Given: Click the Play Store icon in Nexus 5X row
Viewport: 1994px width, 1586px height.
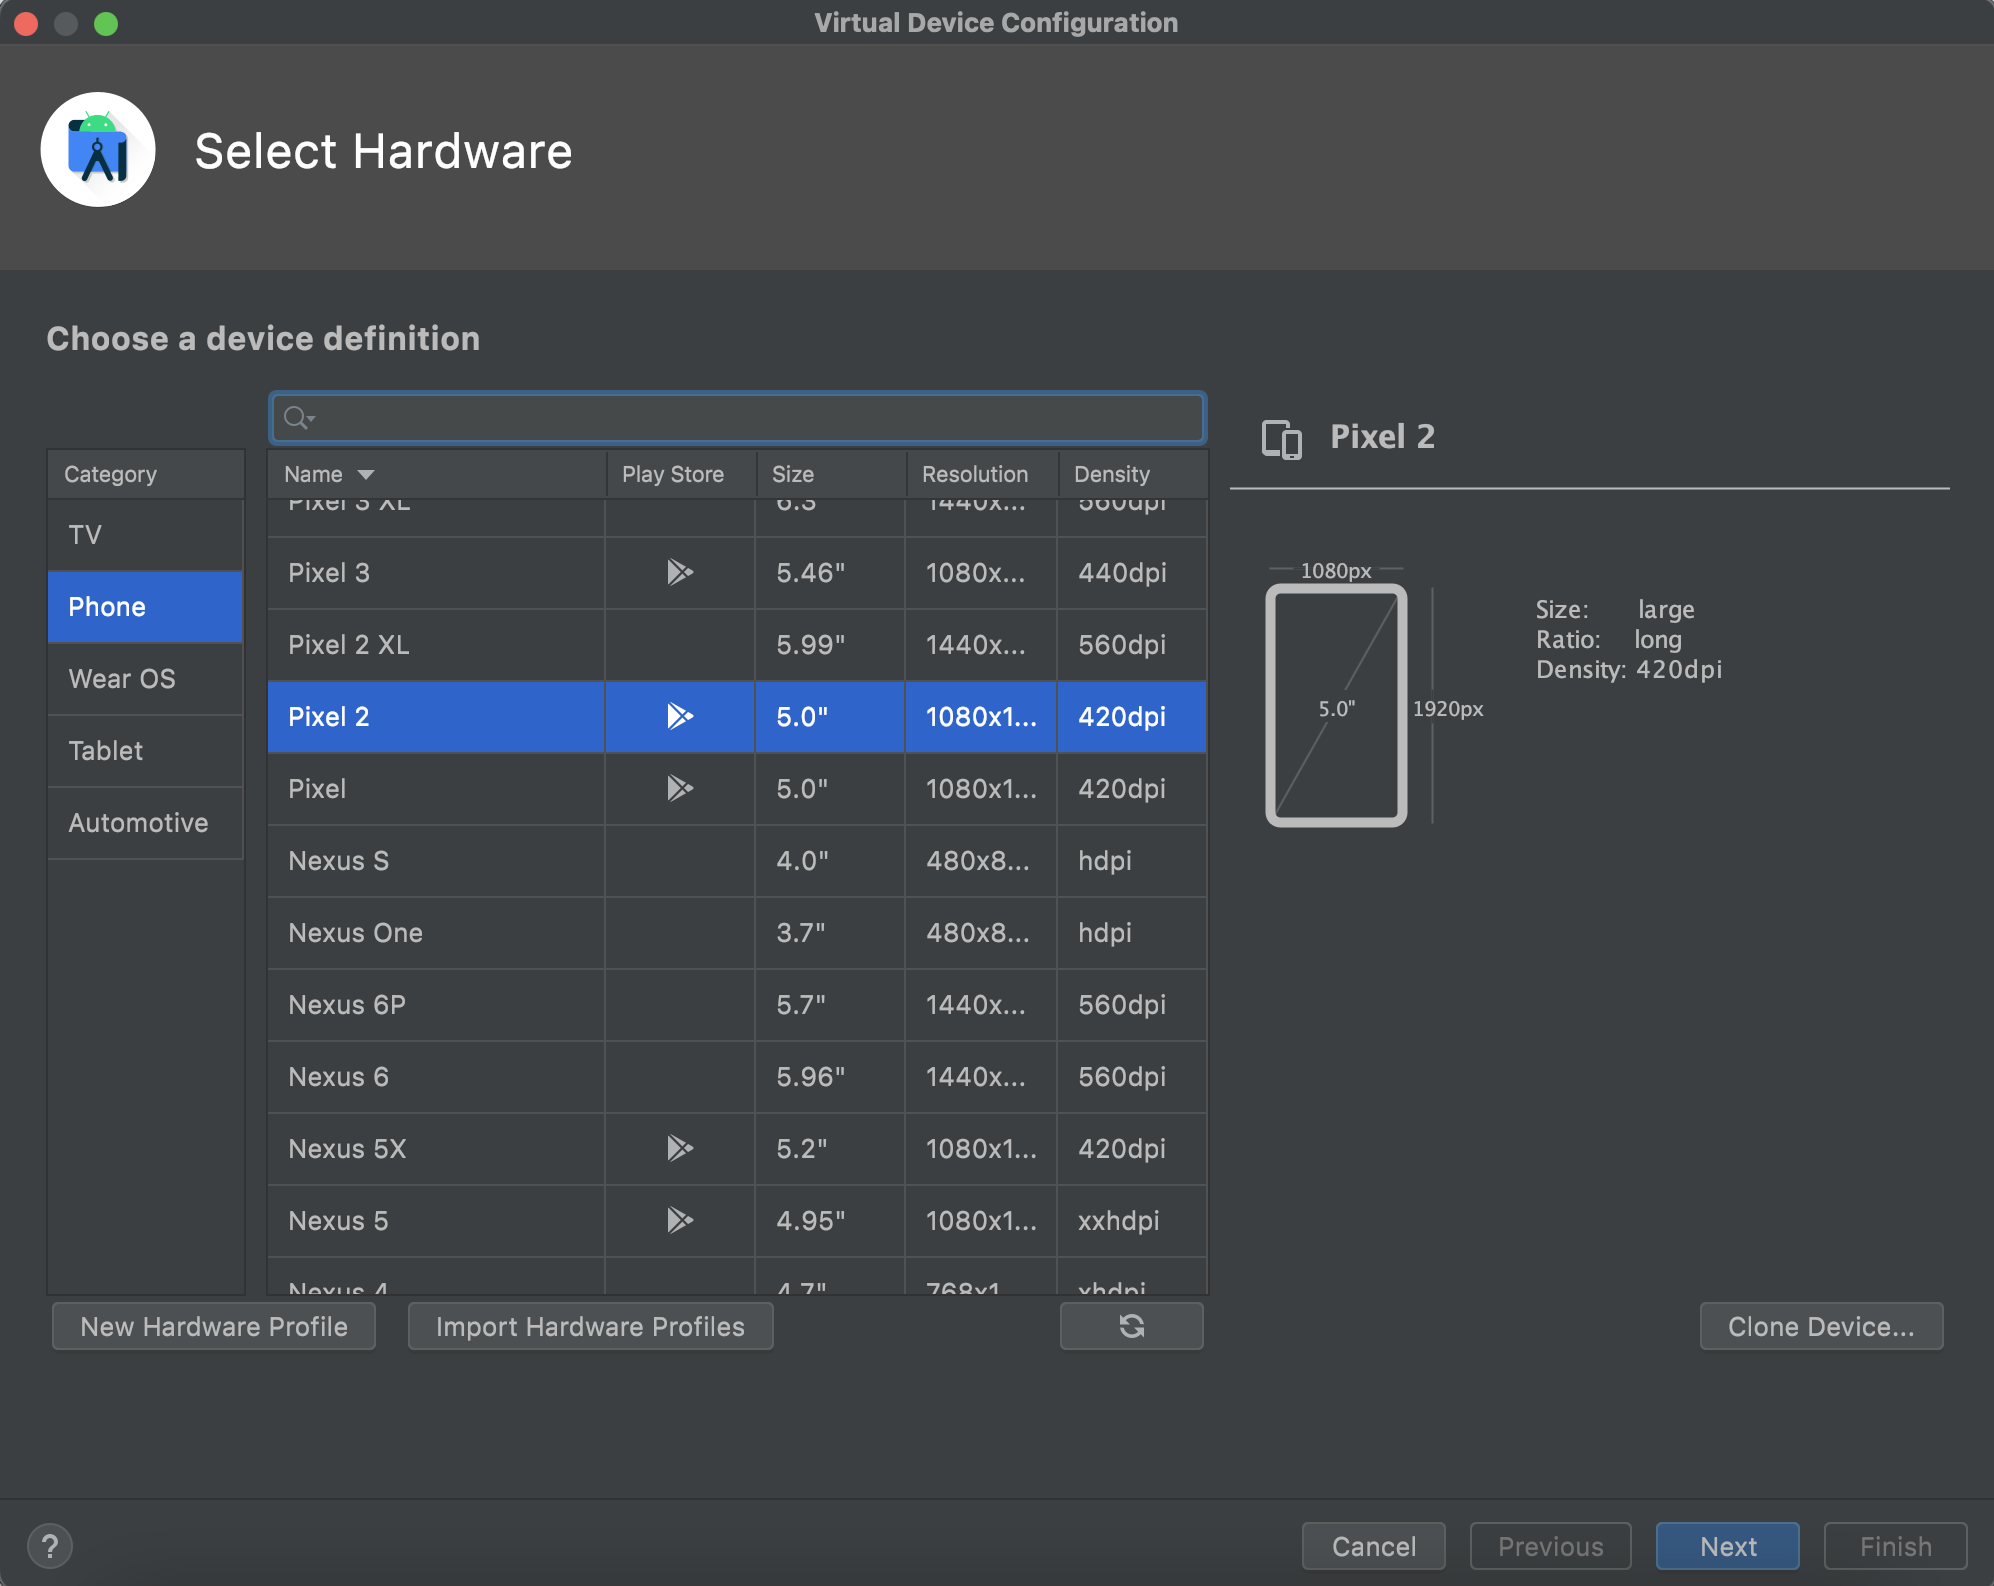Looking at the screenshot, I should tap(680, 1148).
